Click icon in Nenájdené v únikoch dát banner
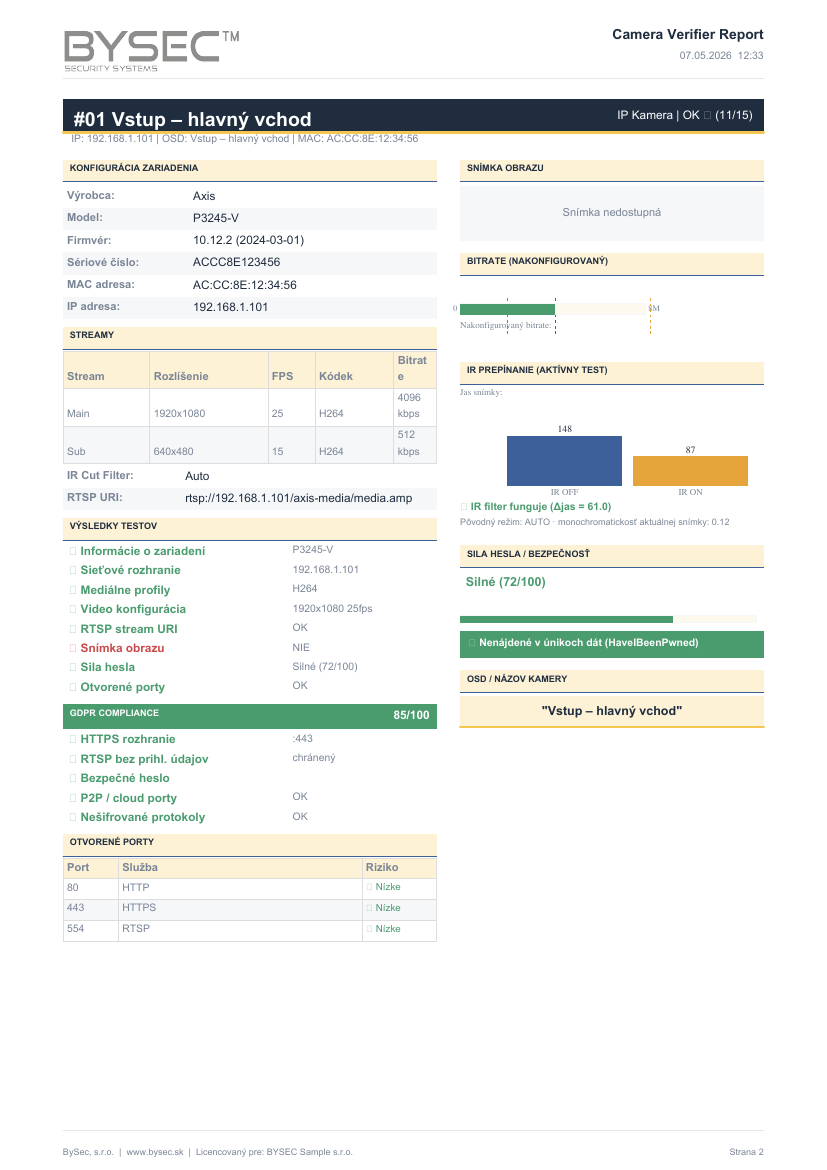 472,643
